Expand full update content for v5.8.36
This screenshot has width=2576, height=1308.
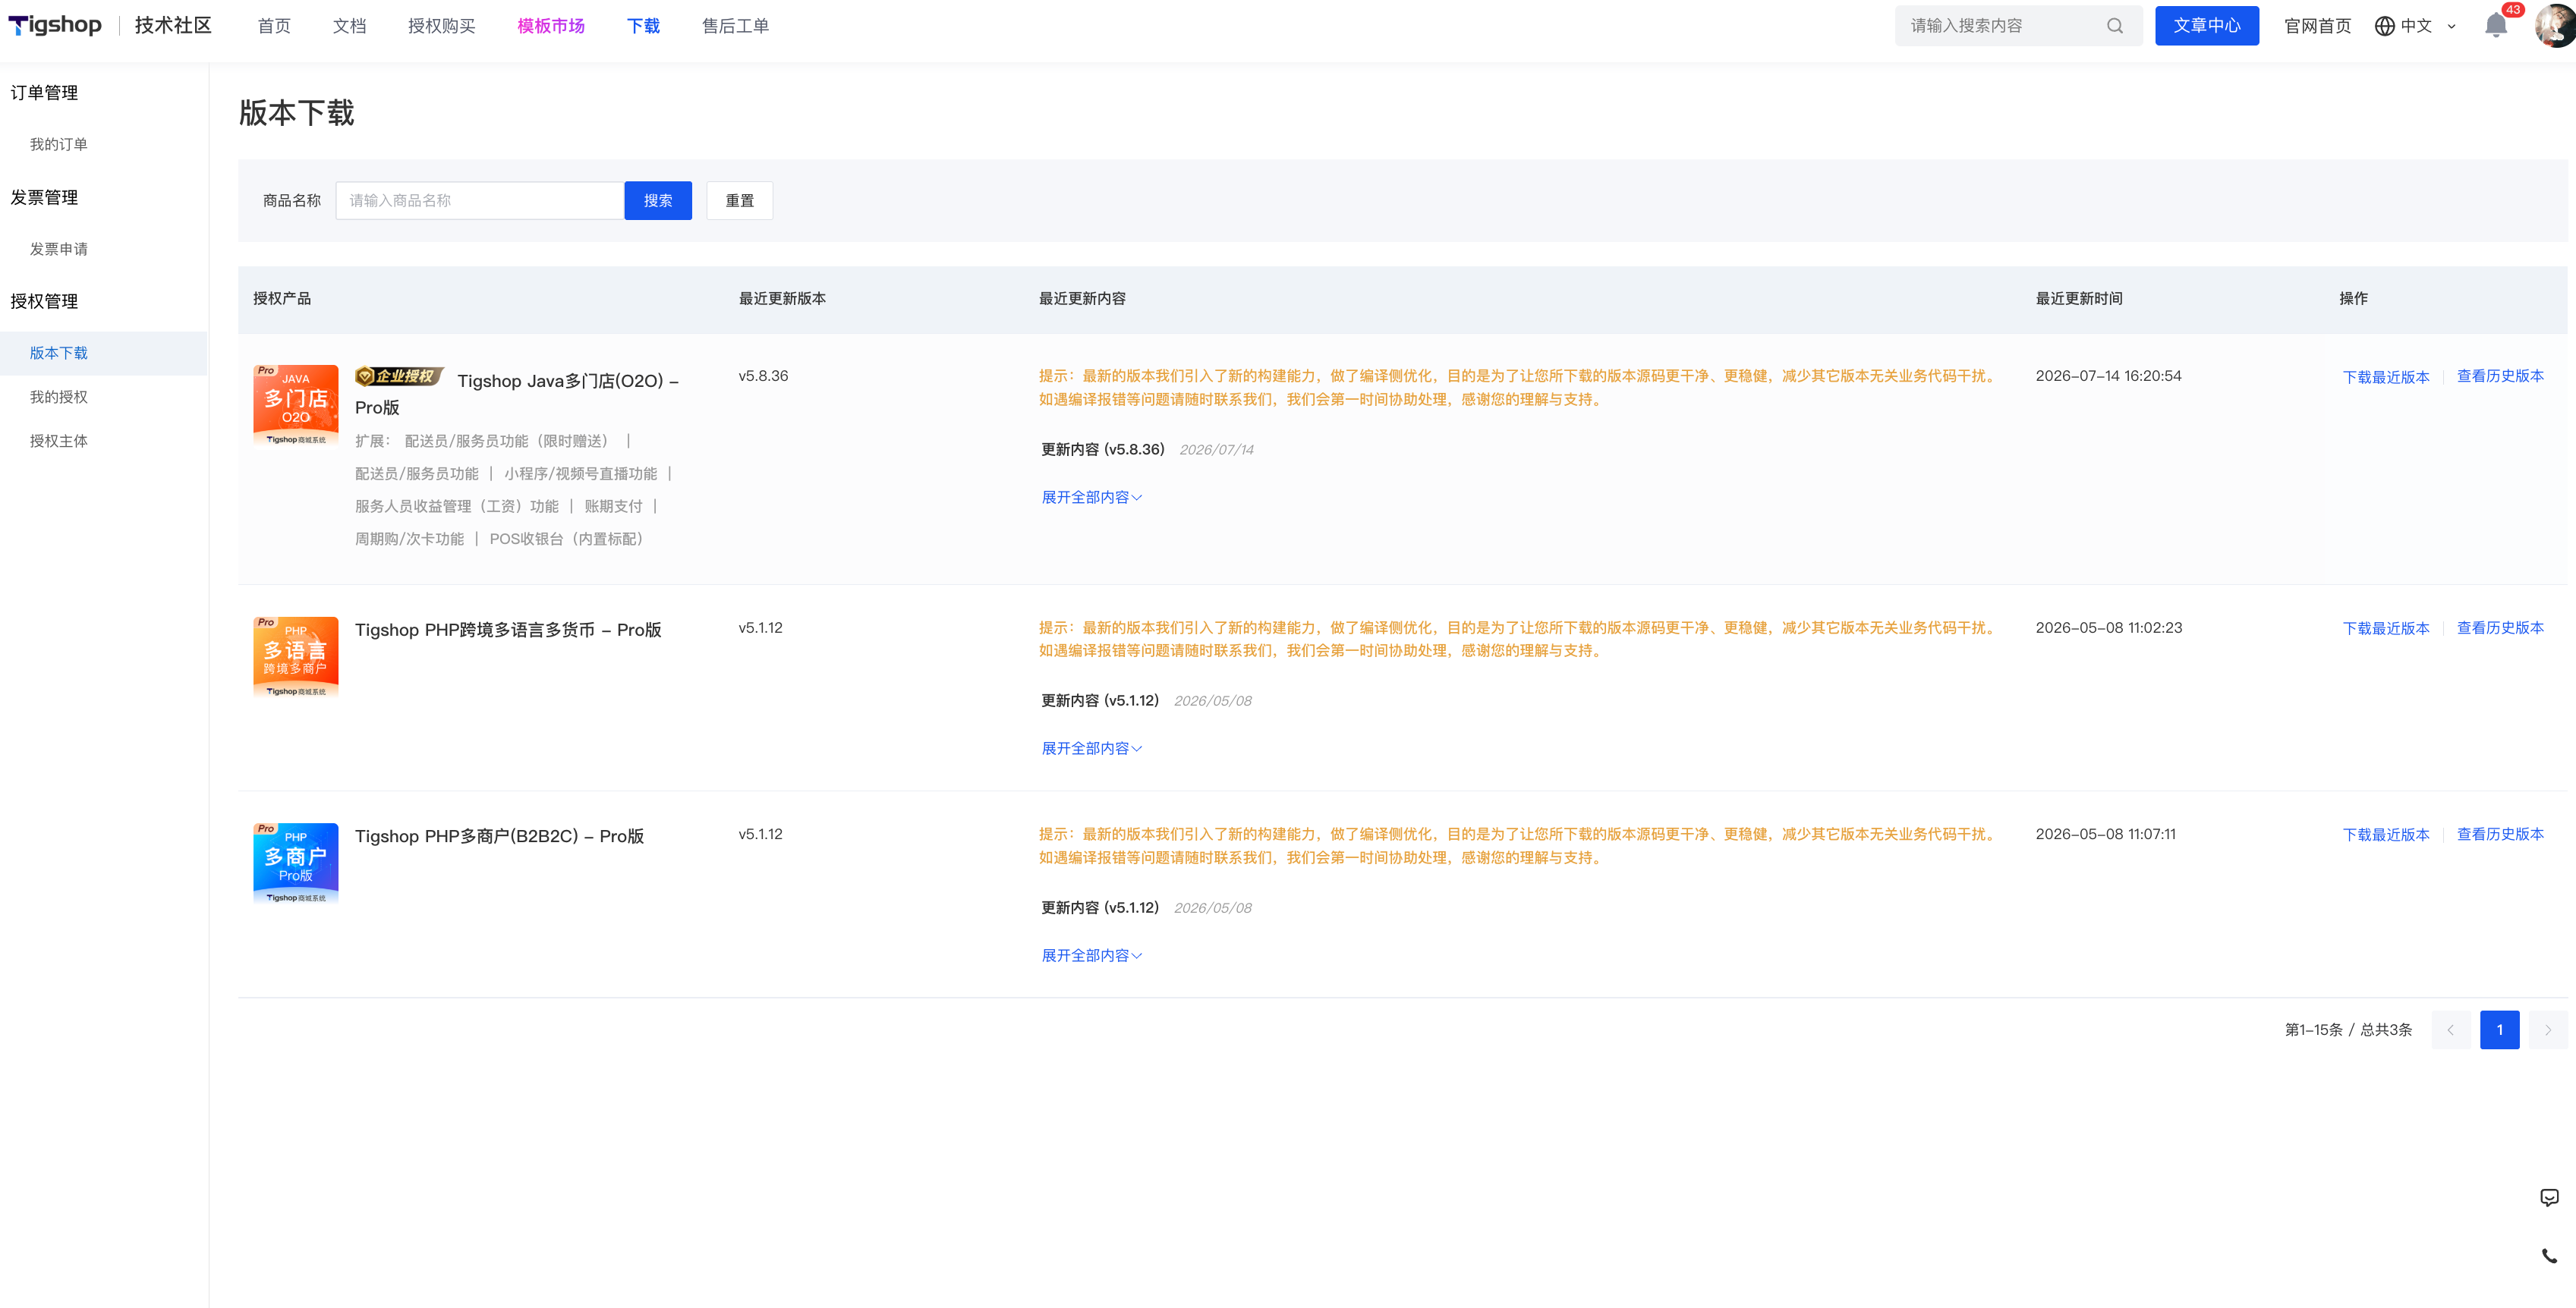pyautogui.click(x=1091, y=497)
